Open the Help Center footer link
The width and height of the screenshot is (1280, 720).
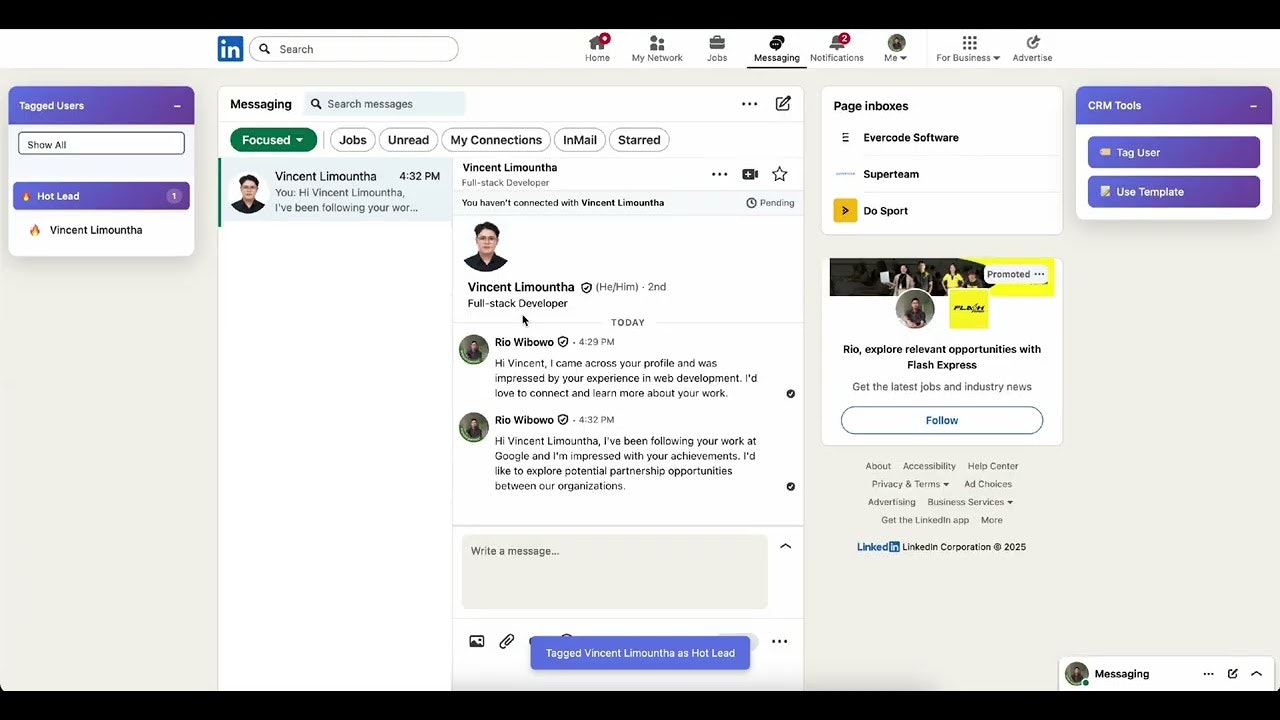pos(993,466)
